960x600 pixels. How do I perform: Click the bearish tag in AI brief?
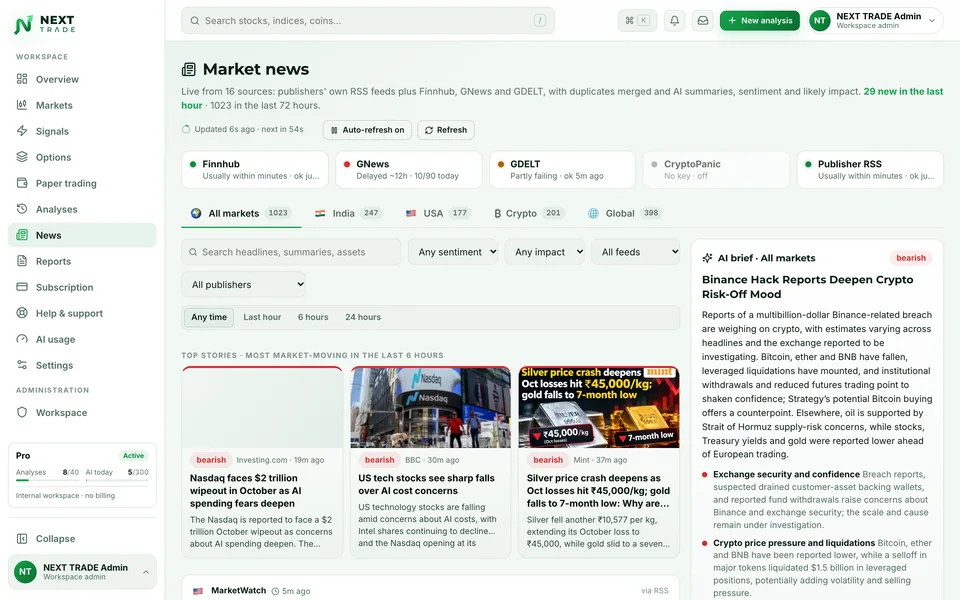point(910,258)
